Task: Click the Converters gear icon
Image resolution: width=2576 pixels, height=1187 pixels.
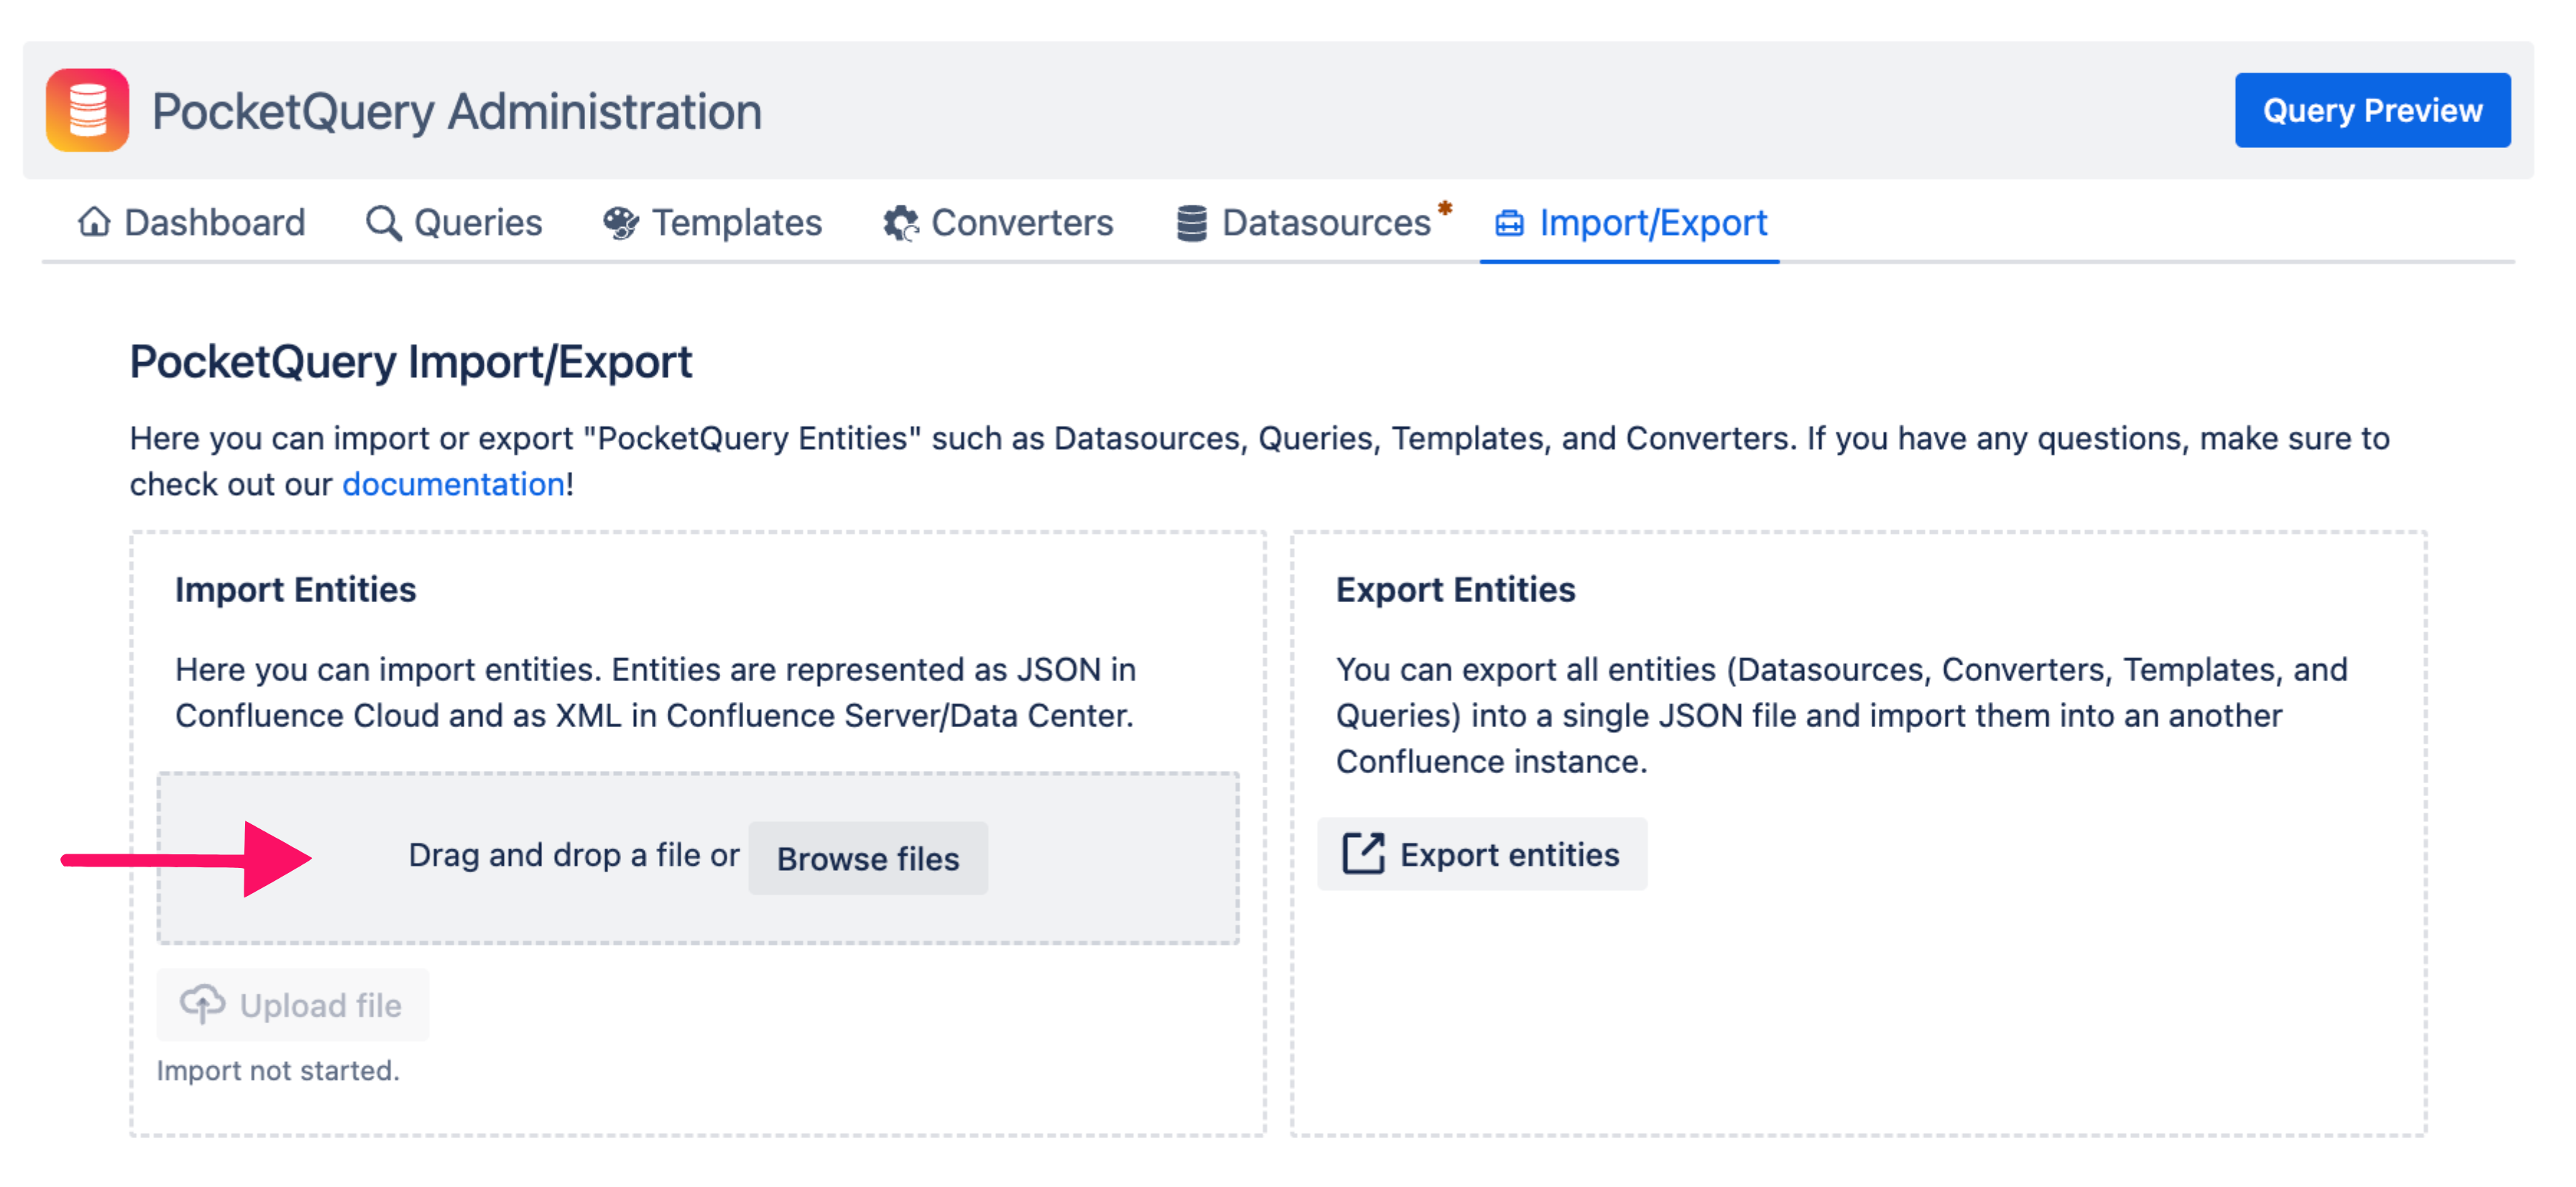Action: (900, 222)
